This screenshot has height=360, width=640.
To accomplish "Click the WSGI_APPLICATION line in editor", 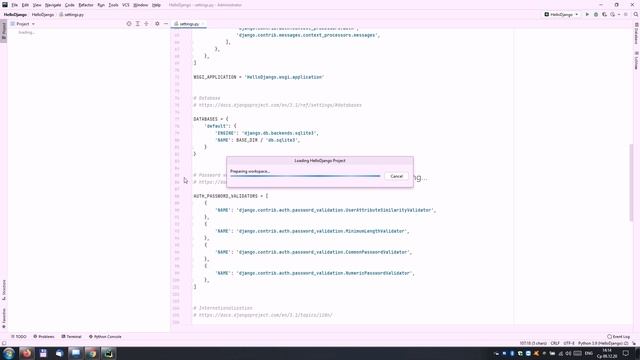I will [258, 77].
